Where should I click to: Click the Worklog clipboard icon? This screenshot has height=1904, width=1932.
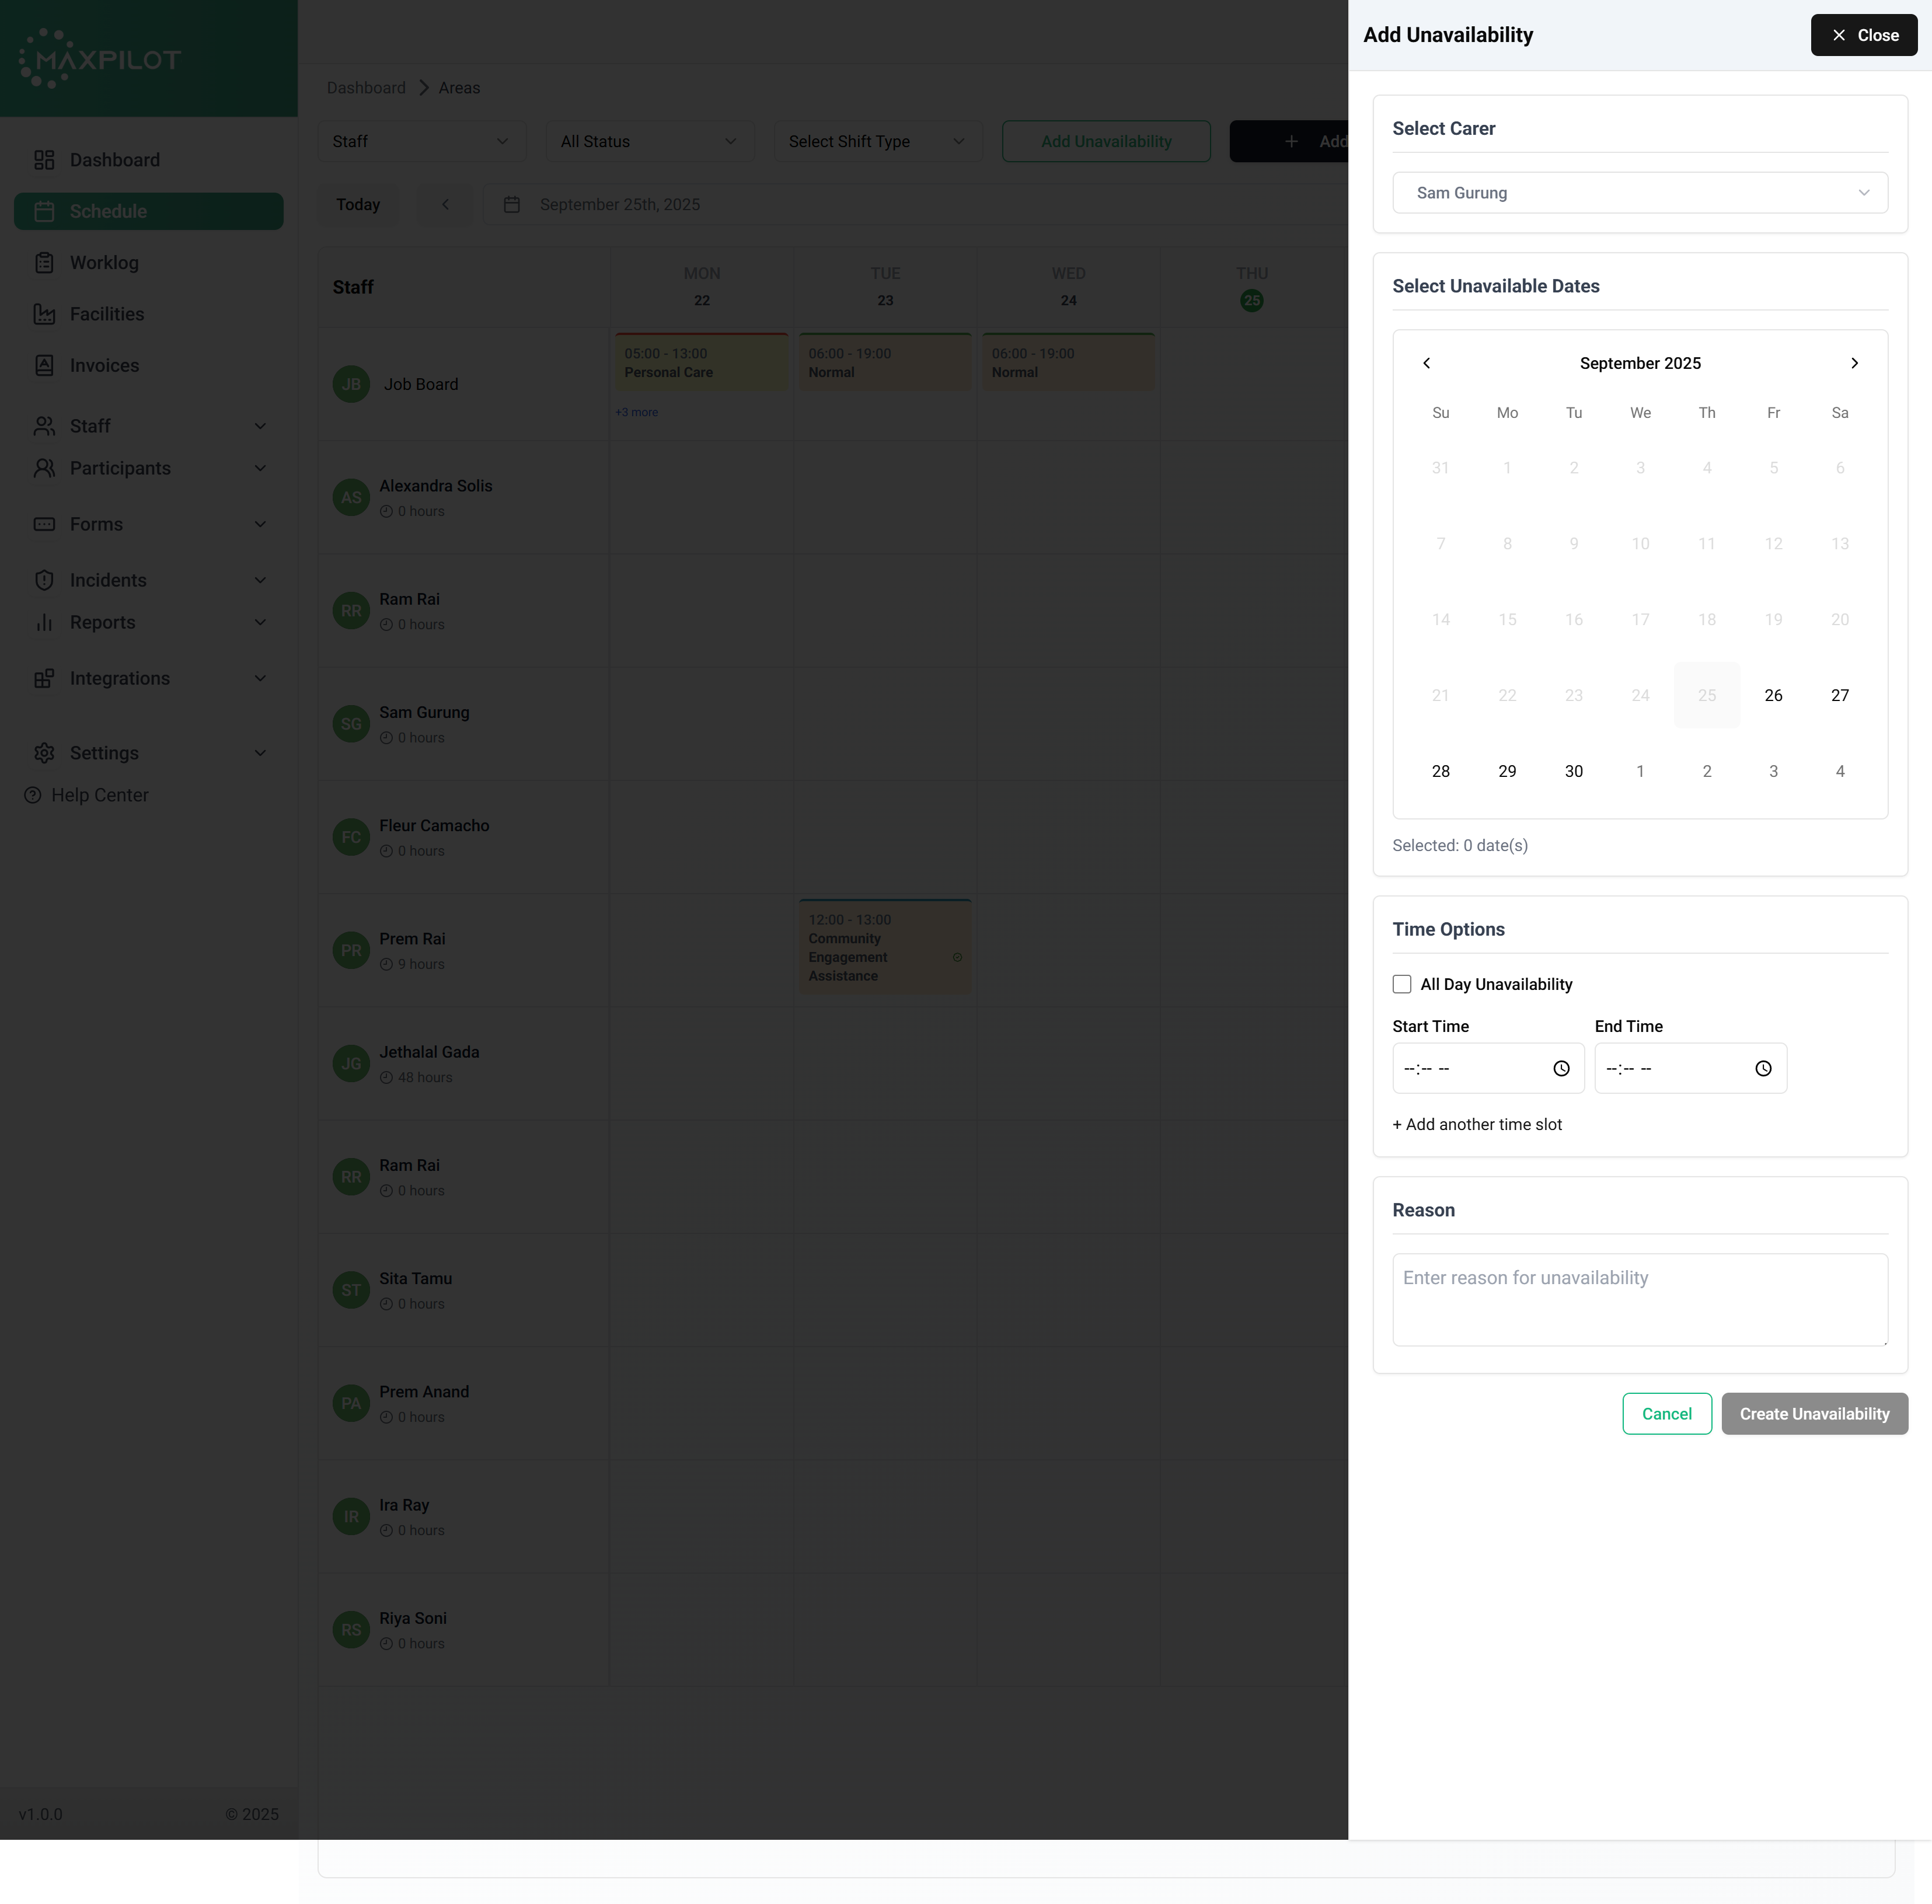coord(44,263)
